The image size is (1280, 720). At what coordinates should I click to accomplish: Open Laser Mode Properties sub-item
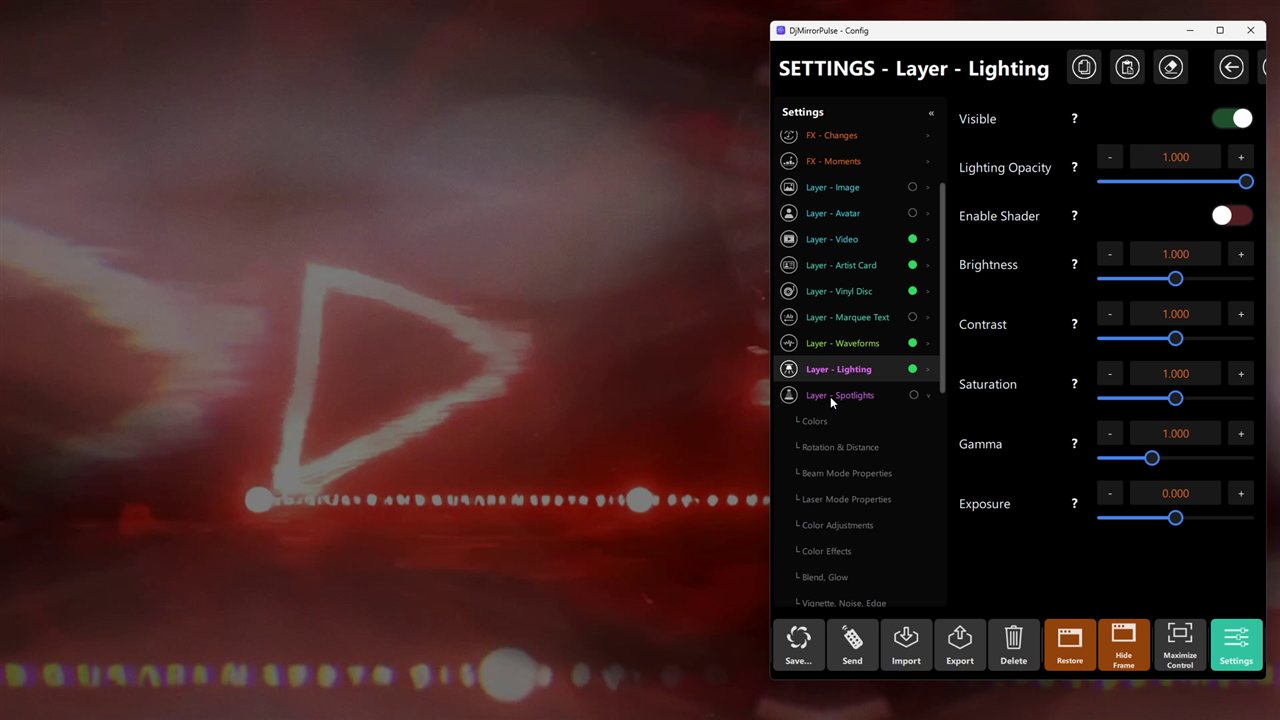[x=846, y=499]
